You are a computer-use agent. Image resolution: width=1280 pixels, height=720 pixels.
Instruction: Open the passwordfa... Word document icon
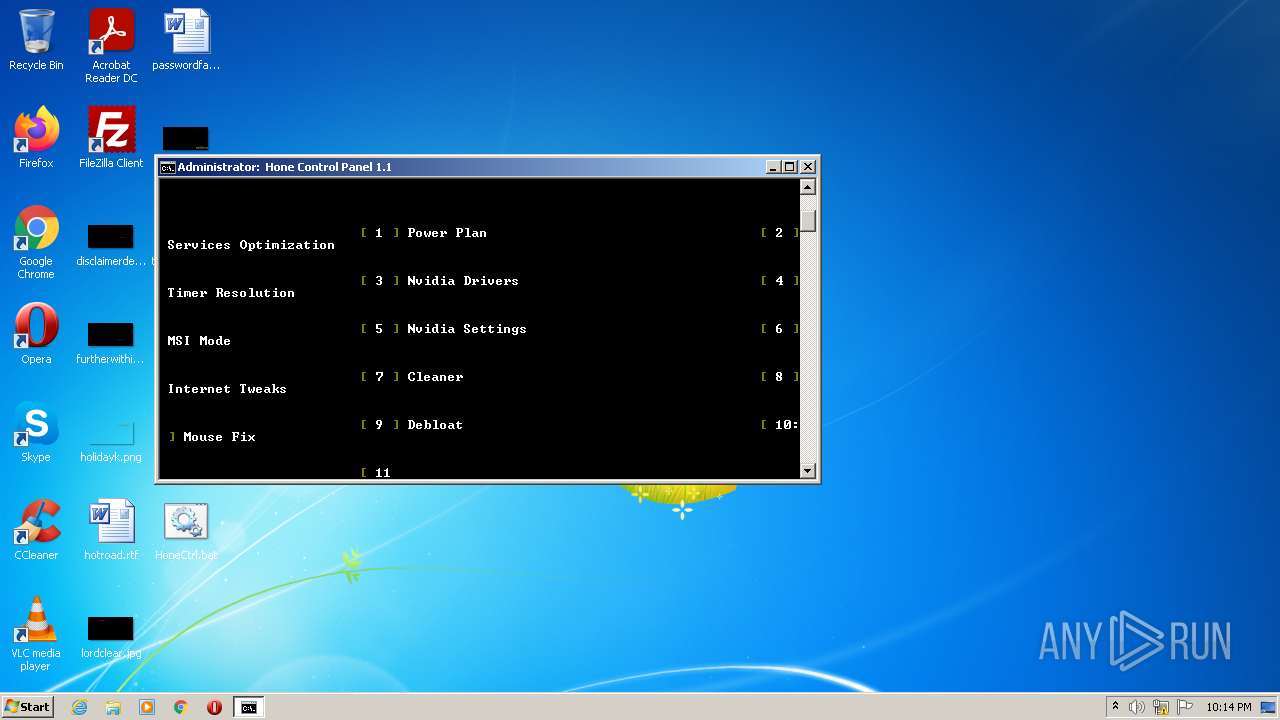186,40
